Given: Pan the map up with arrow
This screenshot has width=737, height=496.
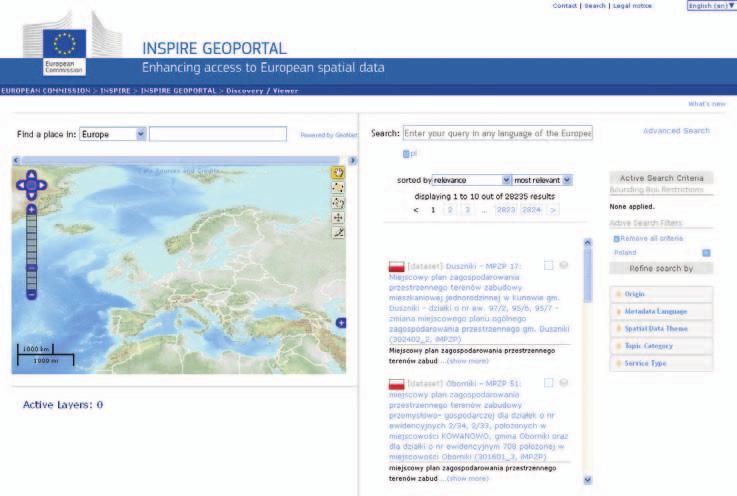Looking at the screenshot, I should point(31,175).
